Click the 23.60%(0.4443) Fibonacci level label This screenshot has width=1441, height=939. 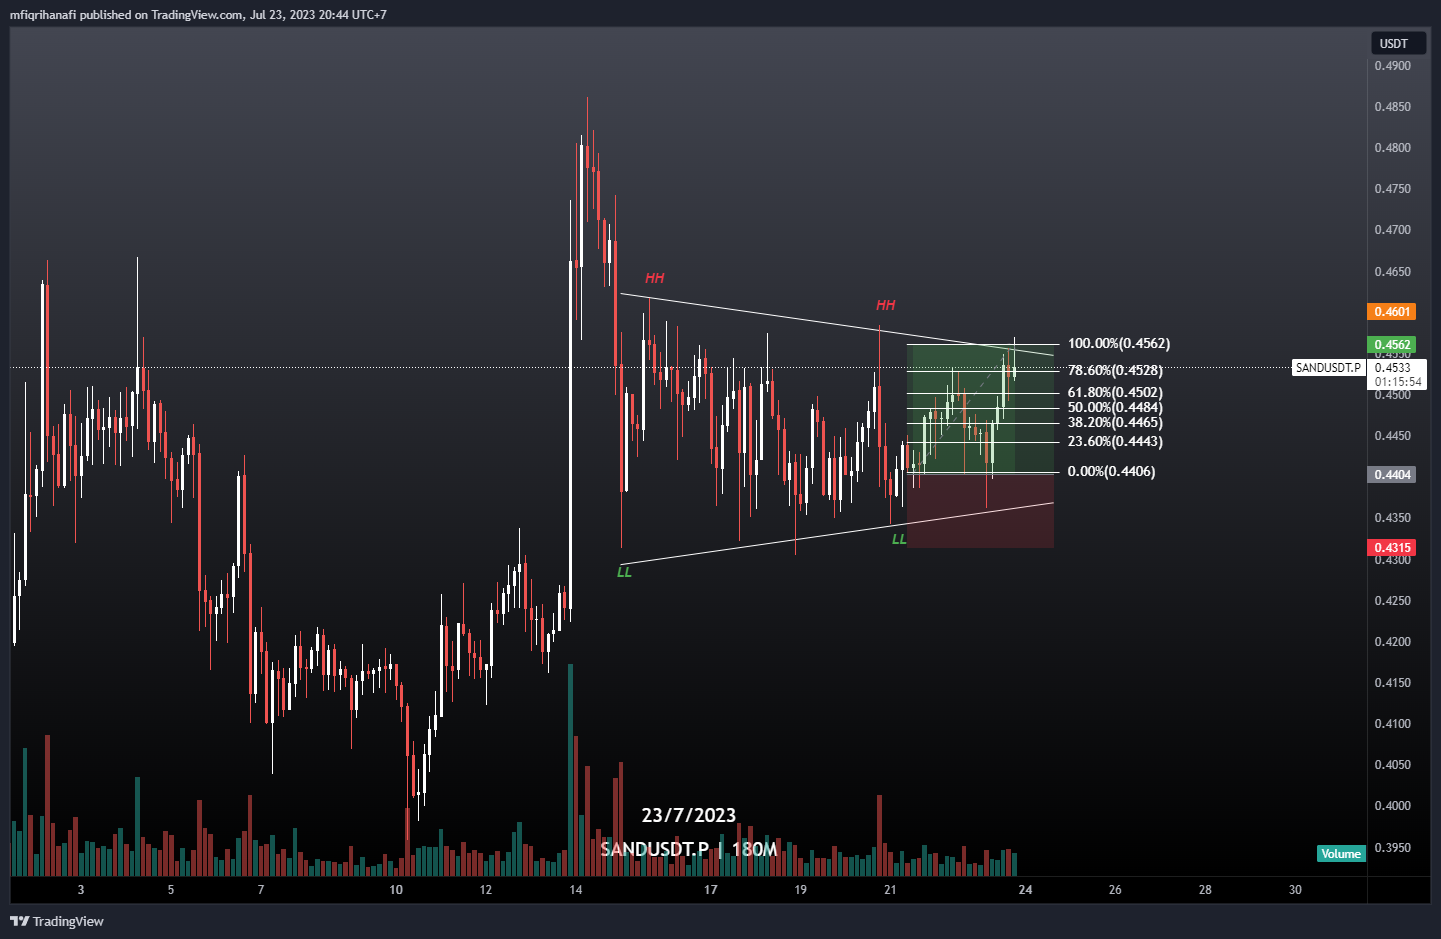coord(1115,441)
